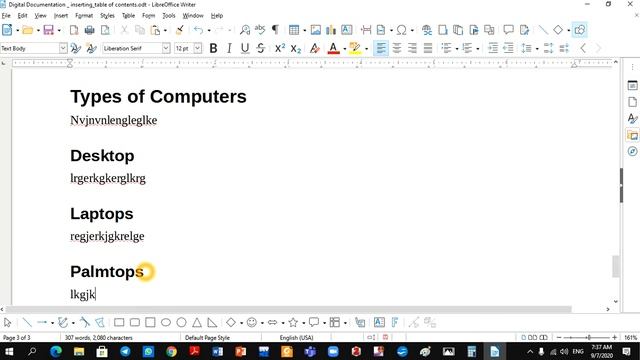Click the word count status field
640x360 pixels.
tap(98, 338)
